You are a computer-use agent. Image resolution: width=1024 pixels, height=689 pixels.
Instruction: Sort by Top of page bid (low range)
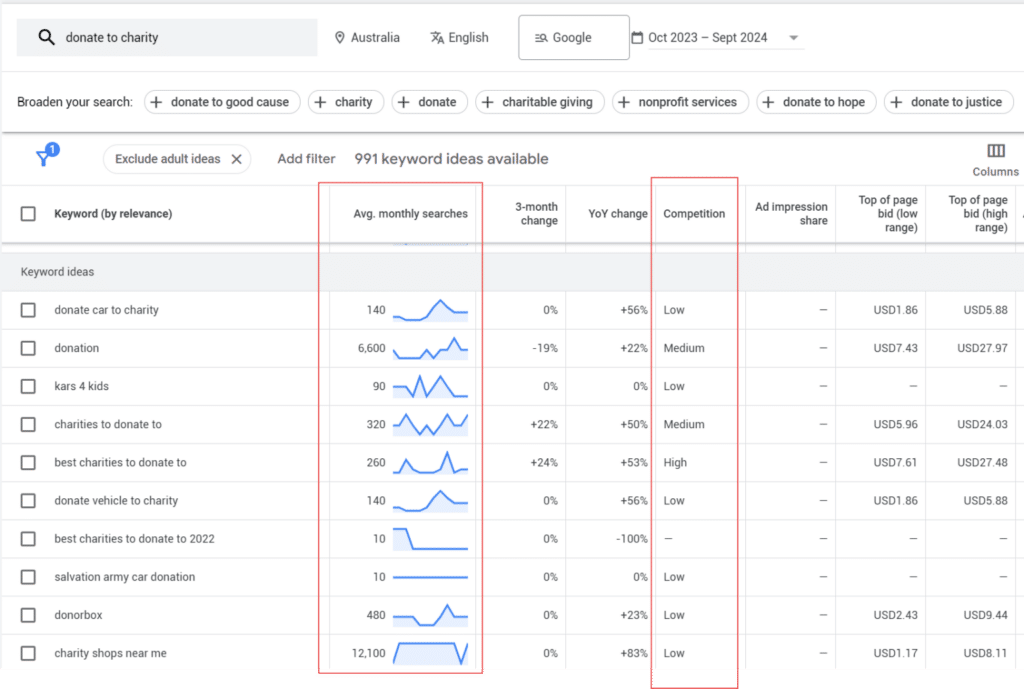click(x=888, y=214)
